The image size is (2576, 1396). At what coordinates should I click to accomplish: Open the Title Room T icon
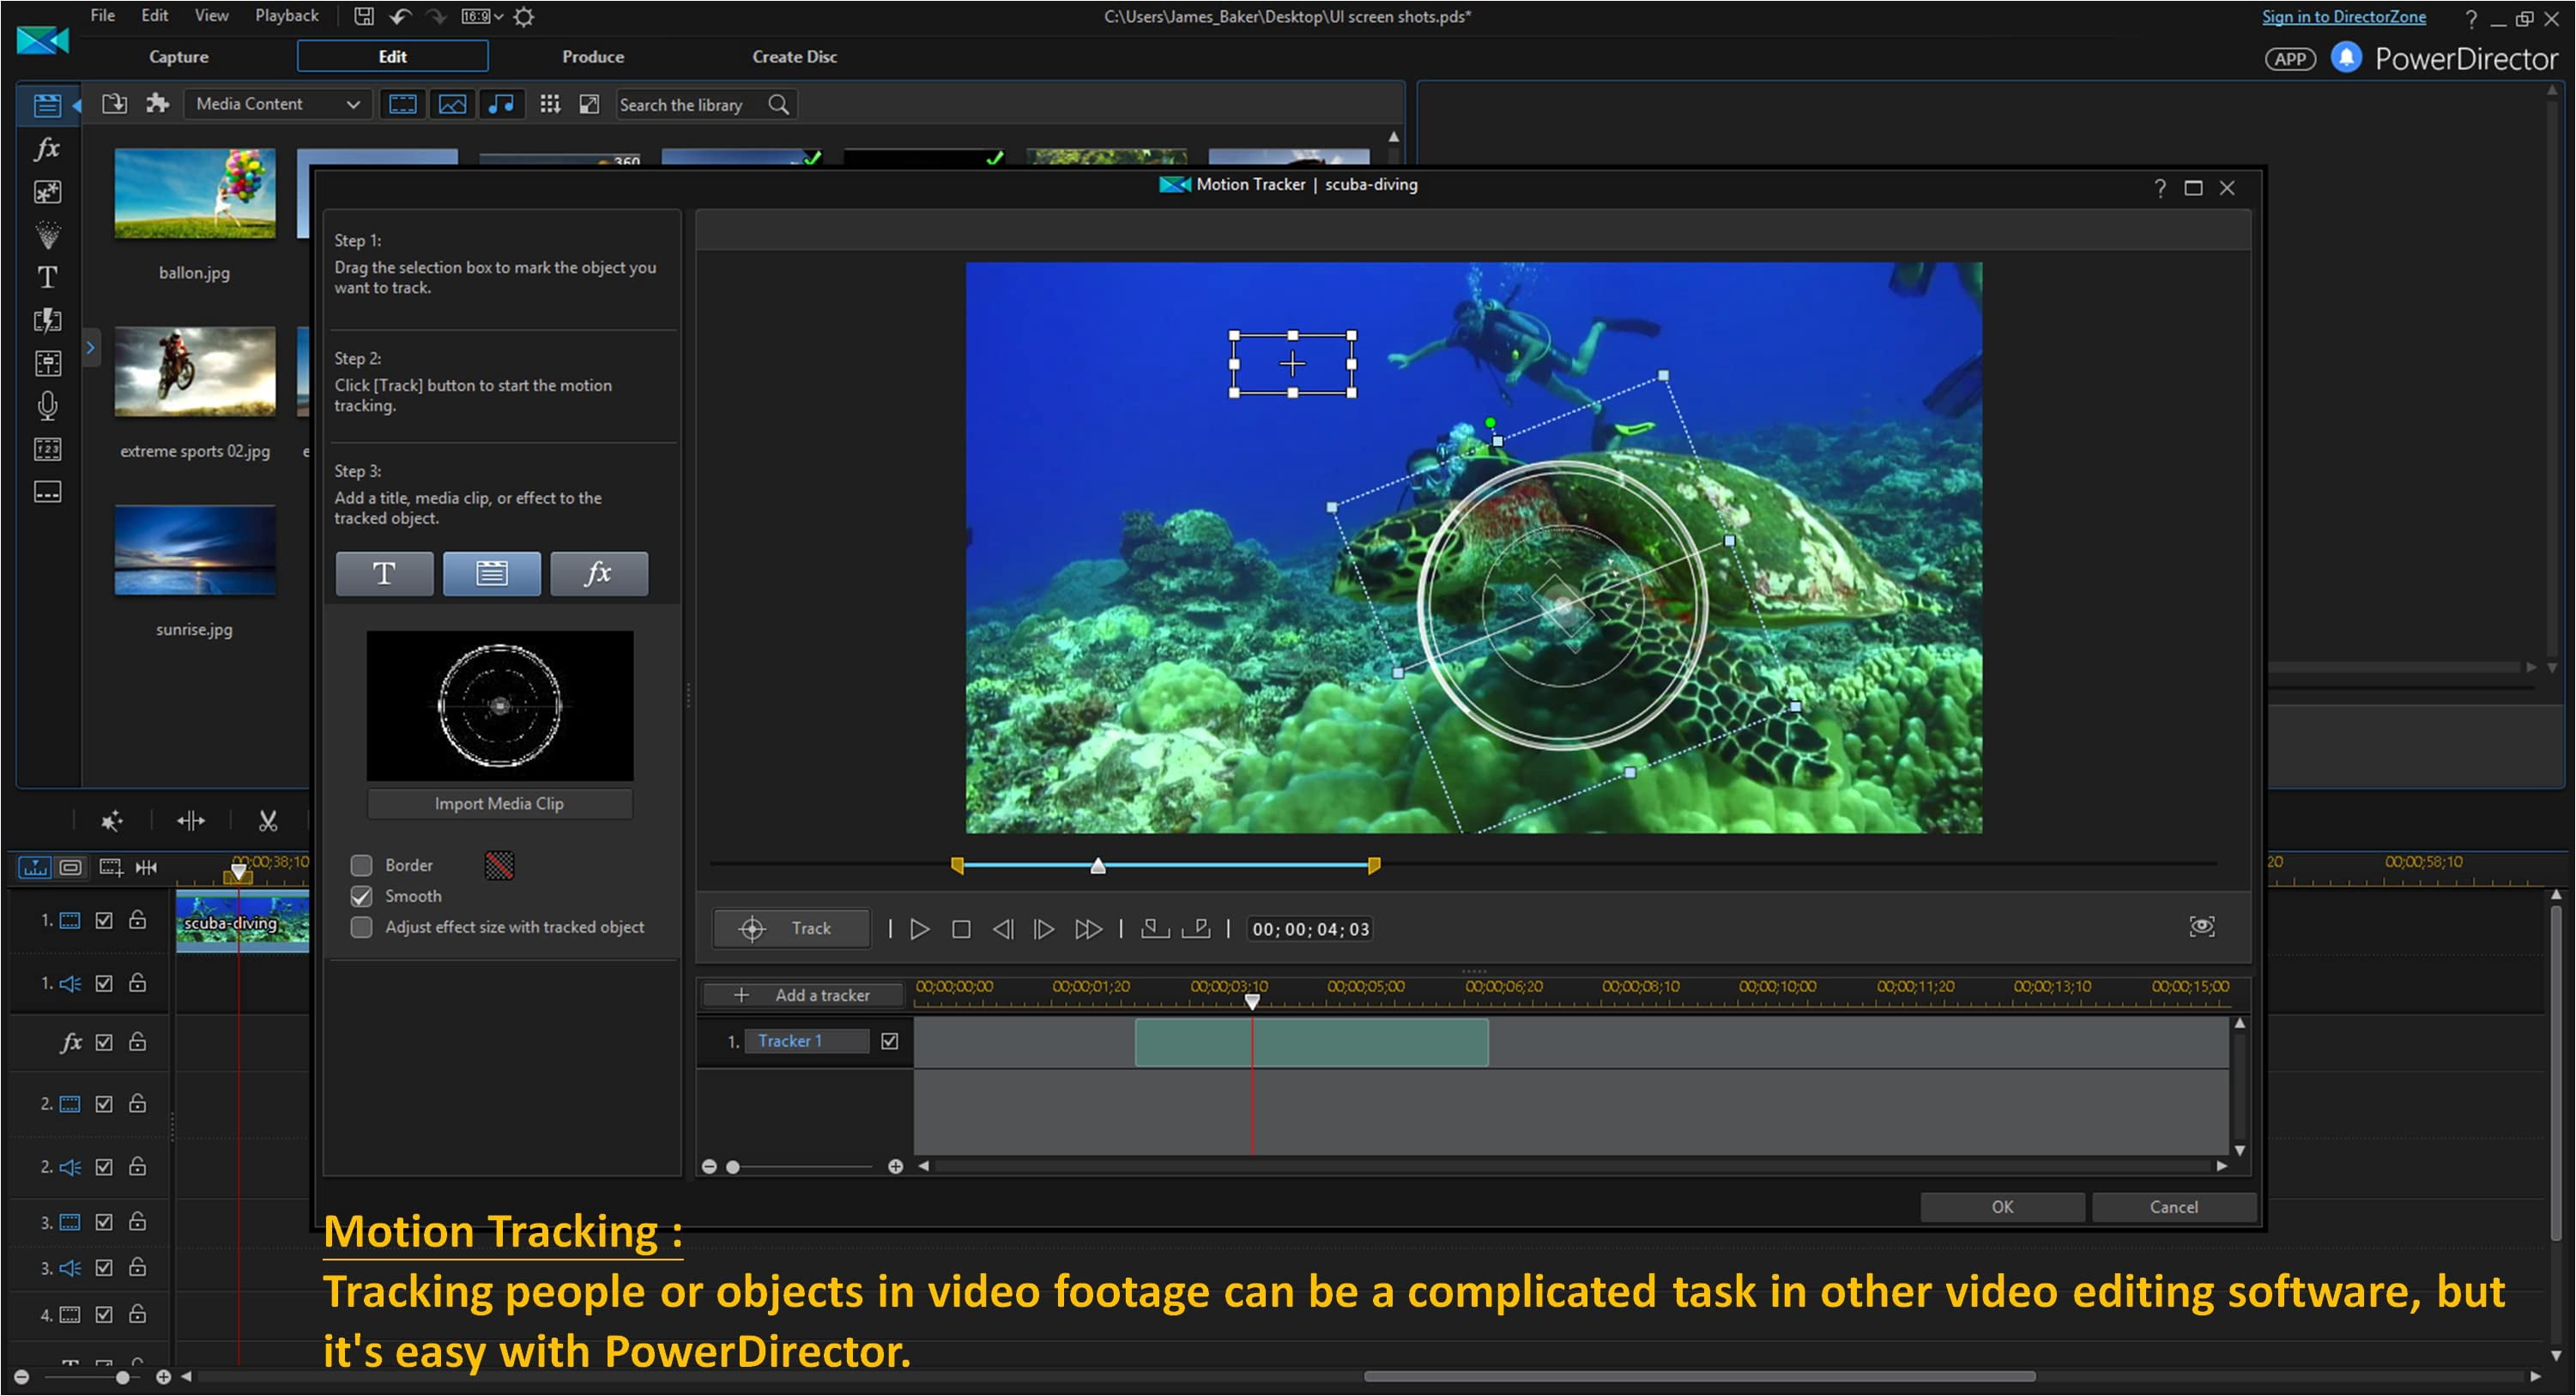(x=47, y=277)
